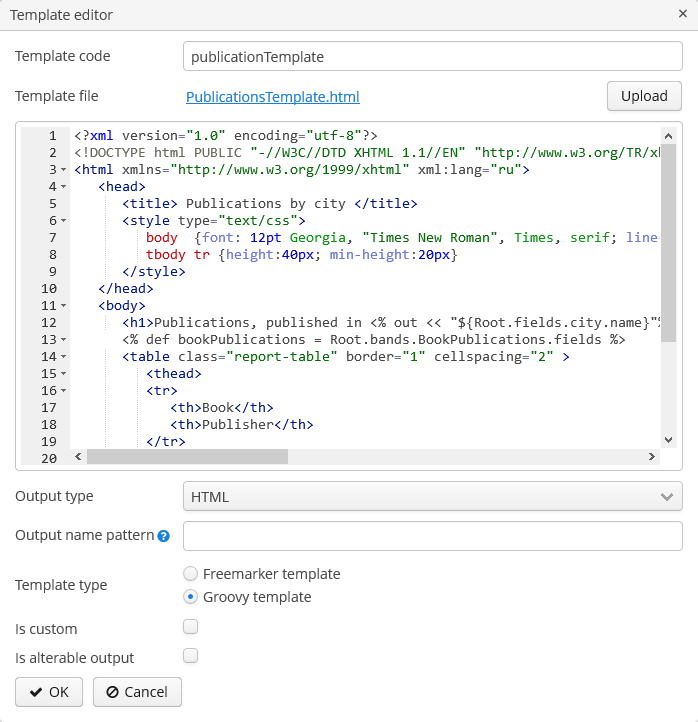Click the body font CSS rule on line 7
The height and width of the screenshot is (722, 698).
coord(403,238)
